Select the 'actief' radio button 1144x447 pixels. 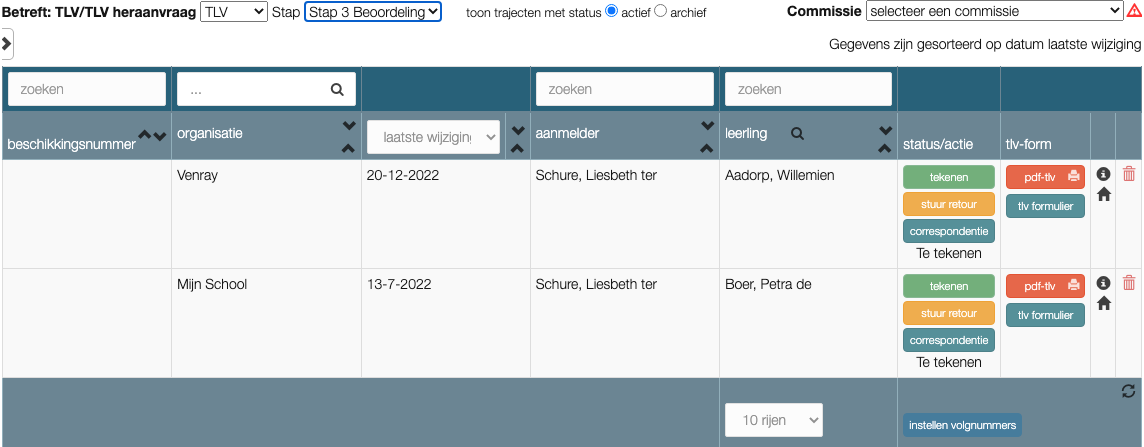tap(612, 11)
